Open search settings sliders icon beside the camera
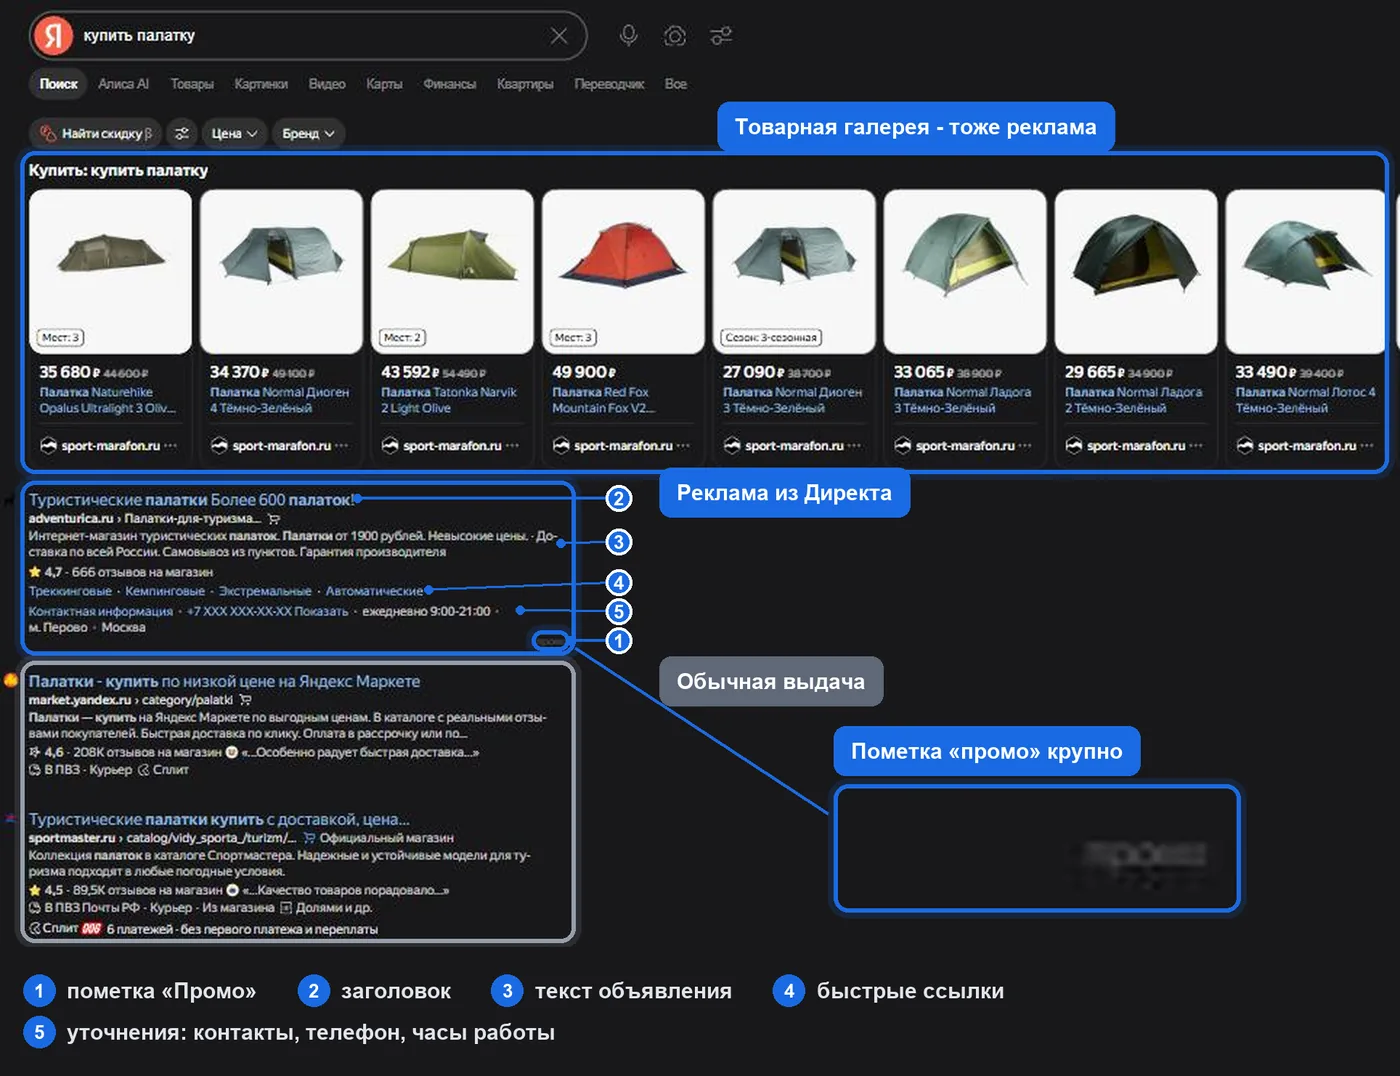 coord(721,36)
